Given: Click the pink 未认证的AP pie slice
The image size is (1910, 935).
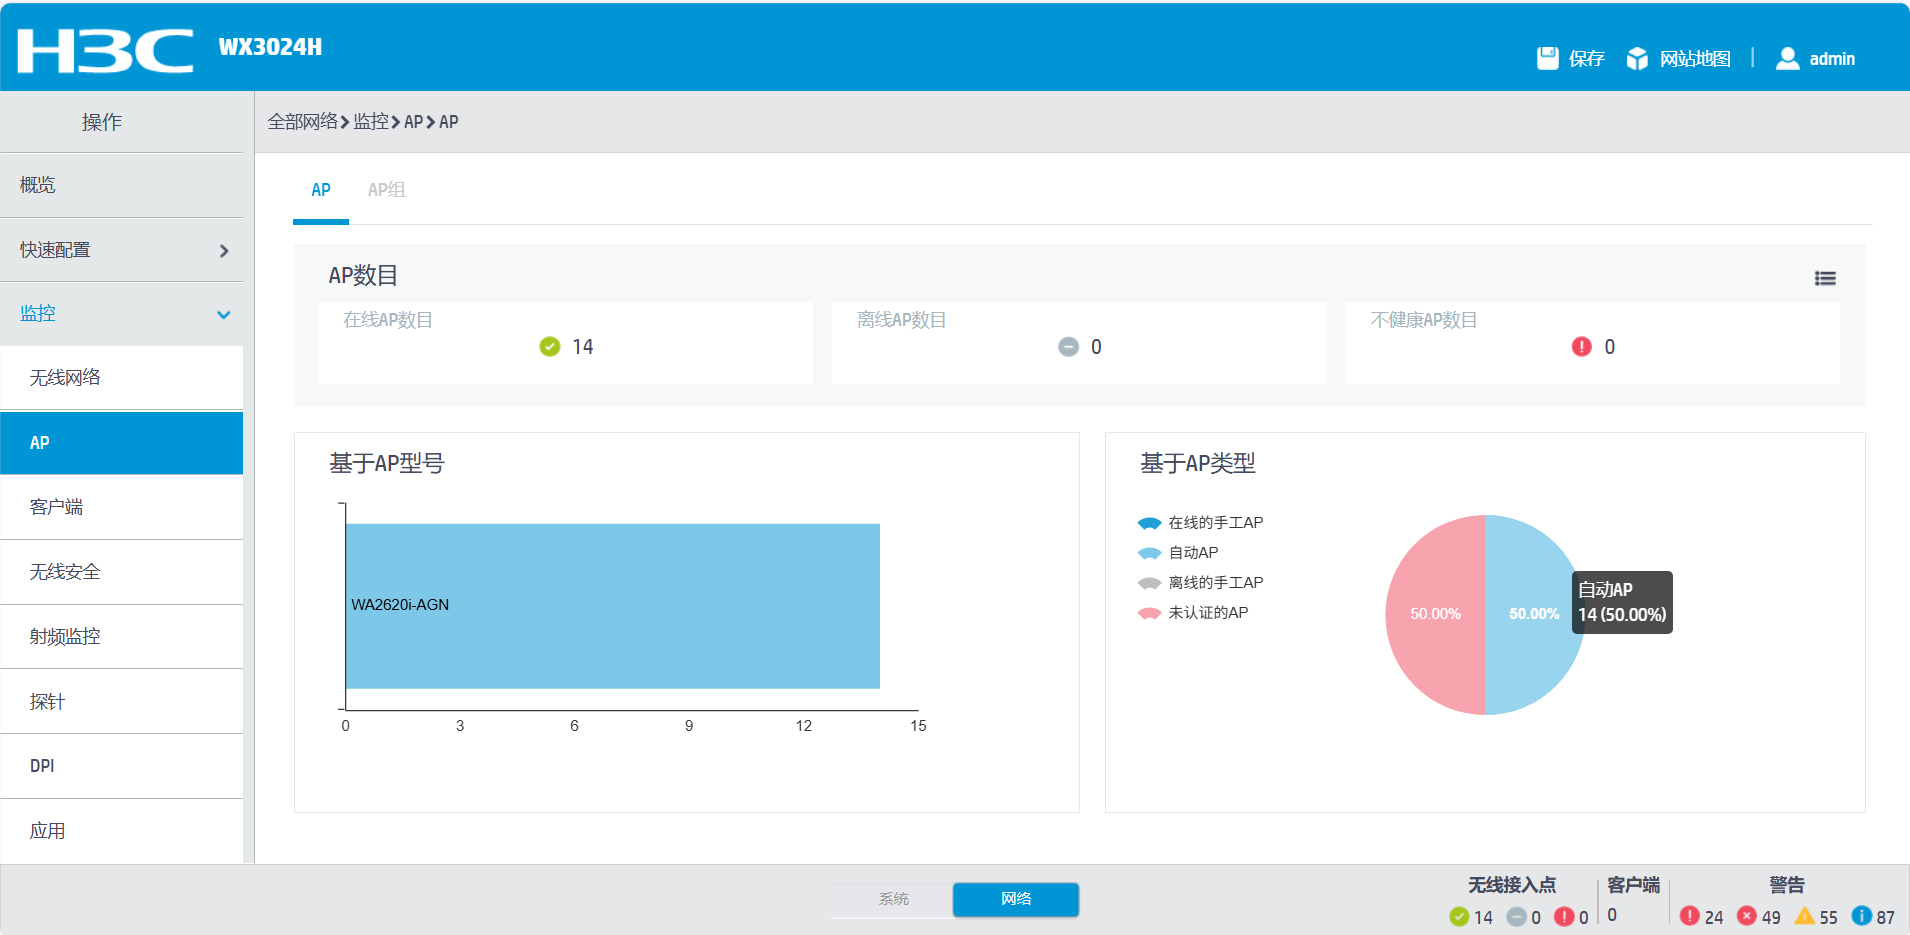Looking at the screenshot, I should coord(1435,614).
